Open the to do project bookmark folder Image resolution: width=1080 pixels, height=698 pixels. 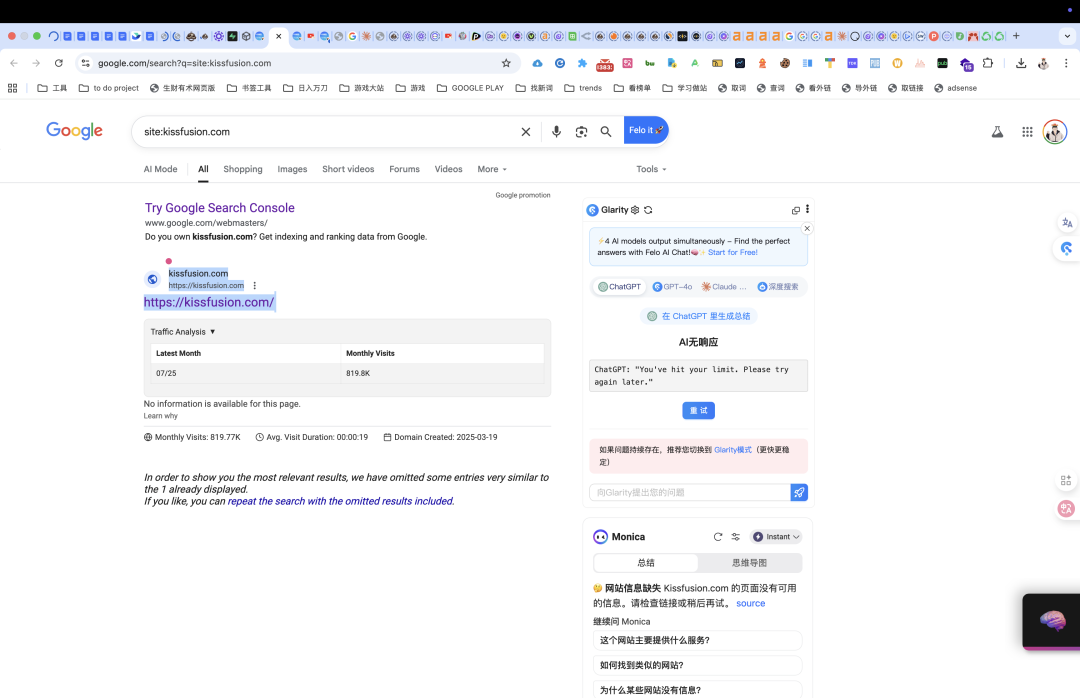click(109, 88)
